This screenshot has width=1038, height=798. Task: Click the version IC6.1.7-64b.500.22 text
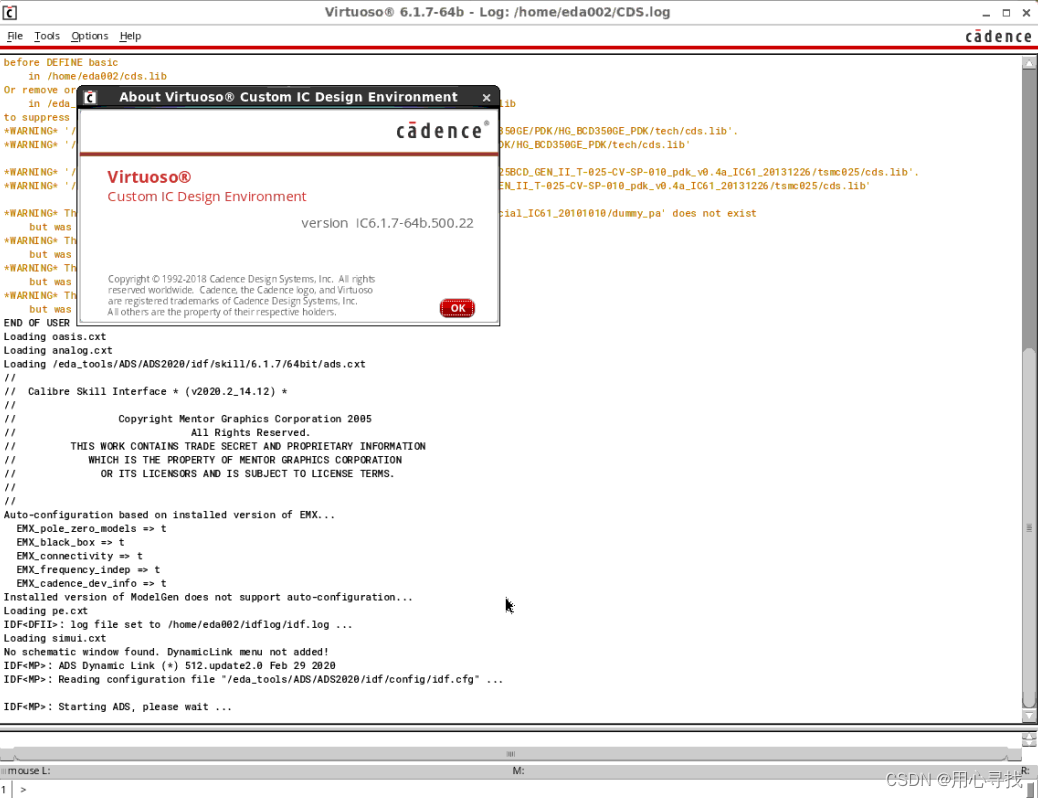387,223
